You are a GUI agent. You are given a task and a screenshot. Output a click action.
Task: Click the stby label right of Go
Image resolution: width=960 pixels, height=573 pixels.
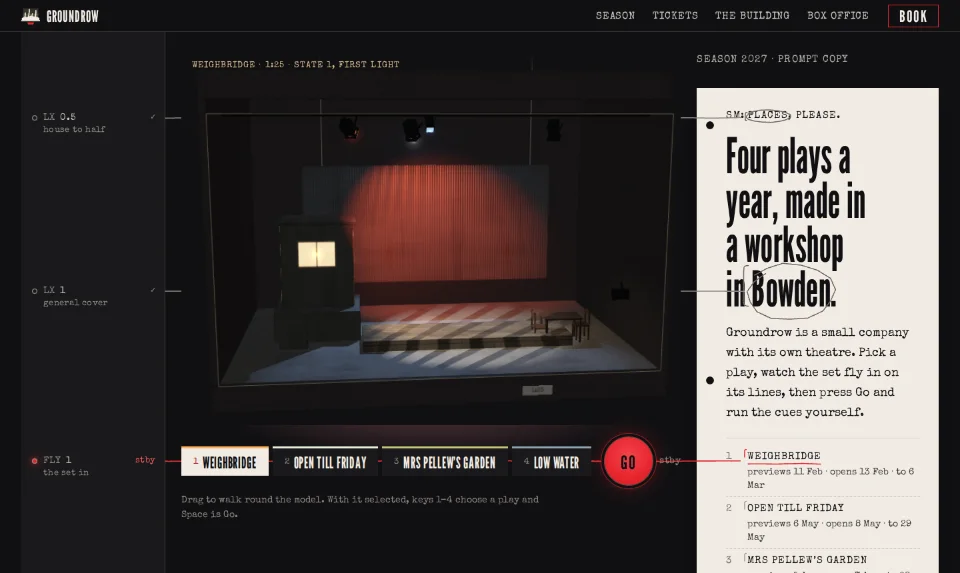(670, 460)
